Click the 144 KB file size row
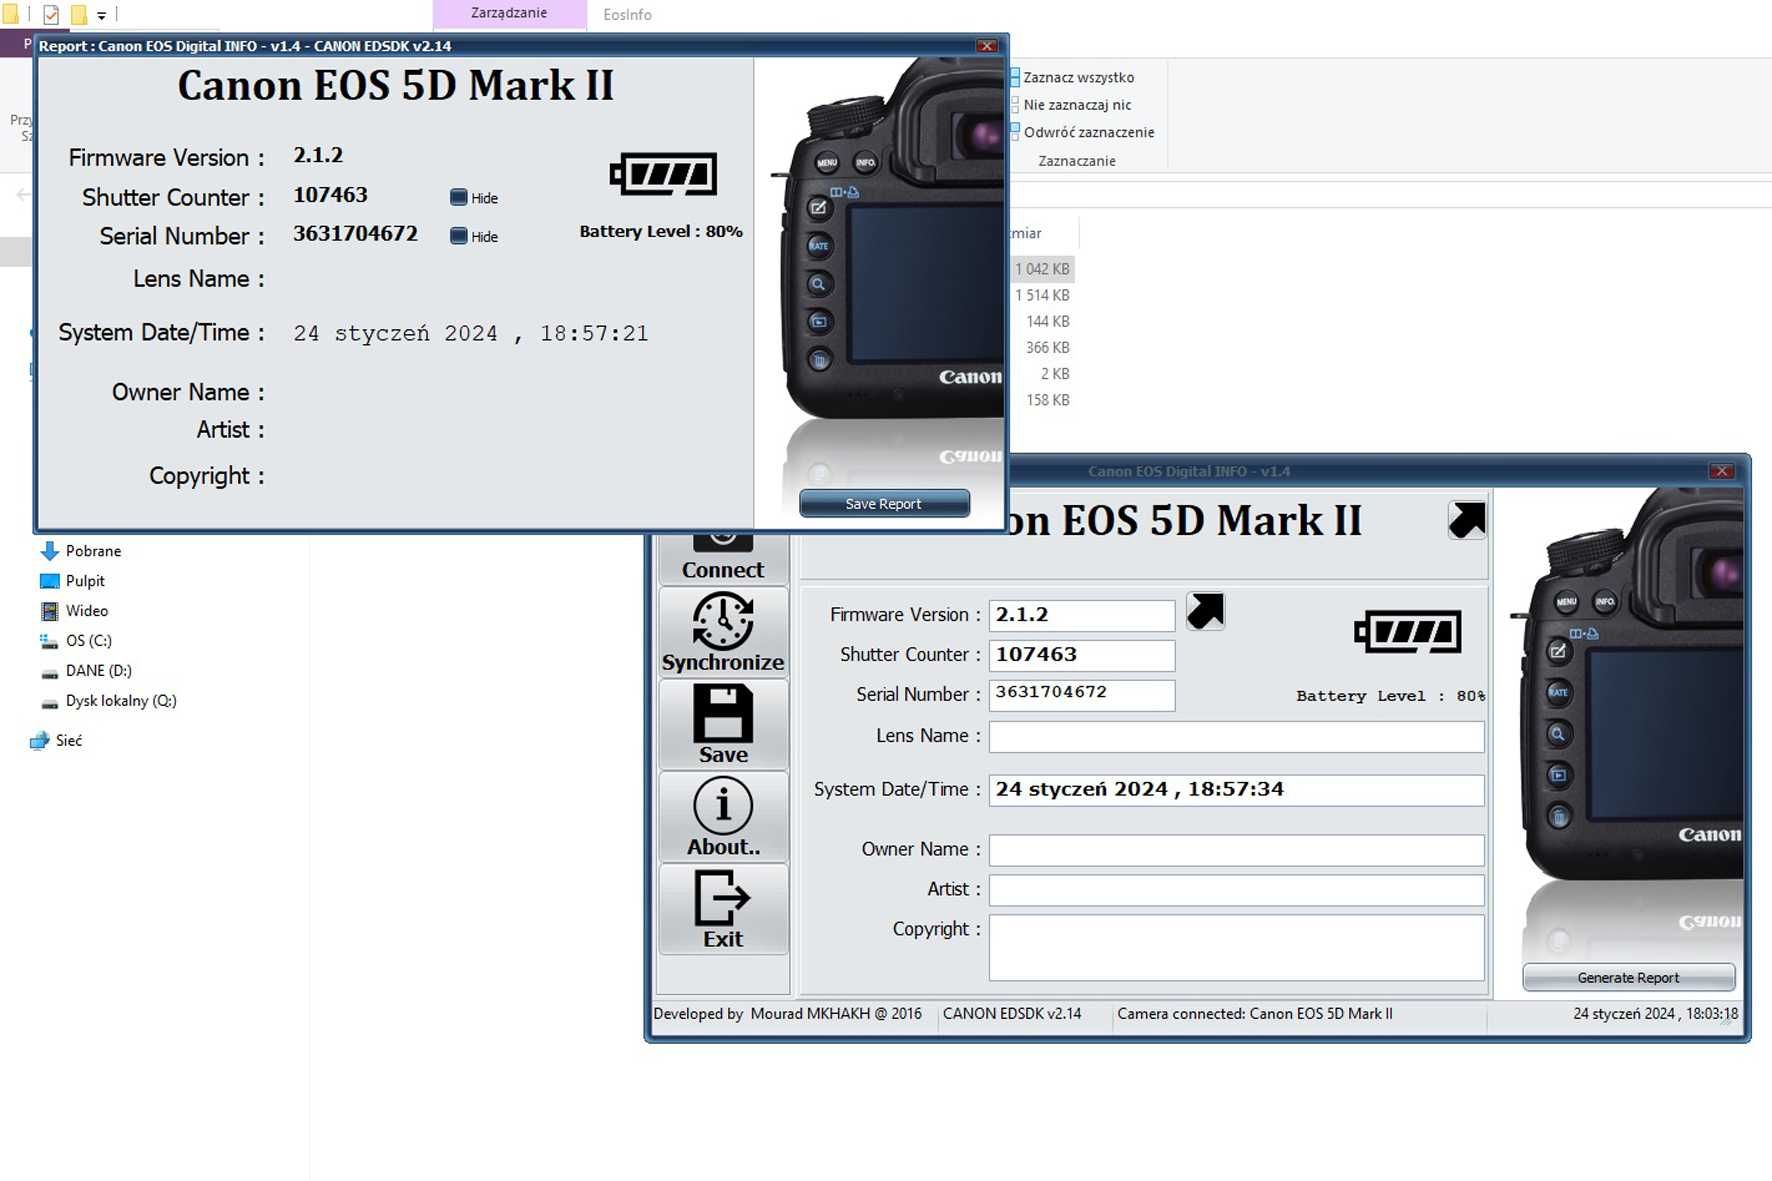The image size is (1772, 1181). tap(1047, 321)
